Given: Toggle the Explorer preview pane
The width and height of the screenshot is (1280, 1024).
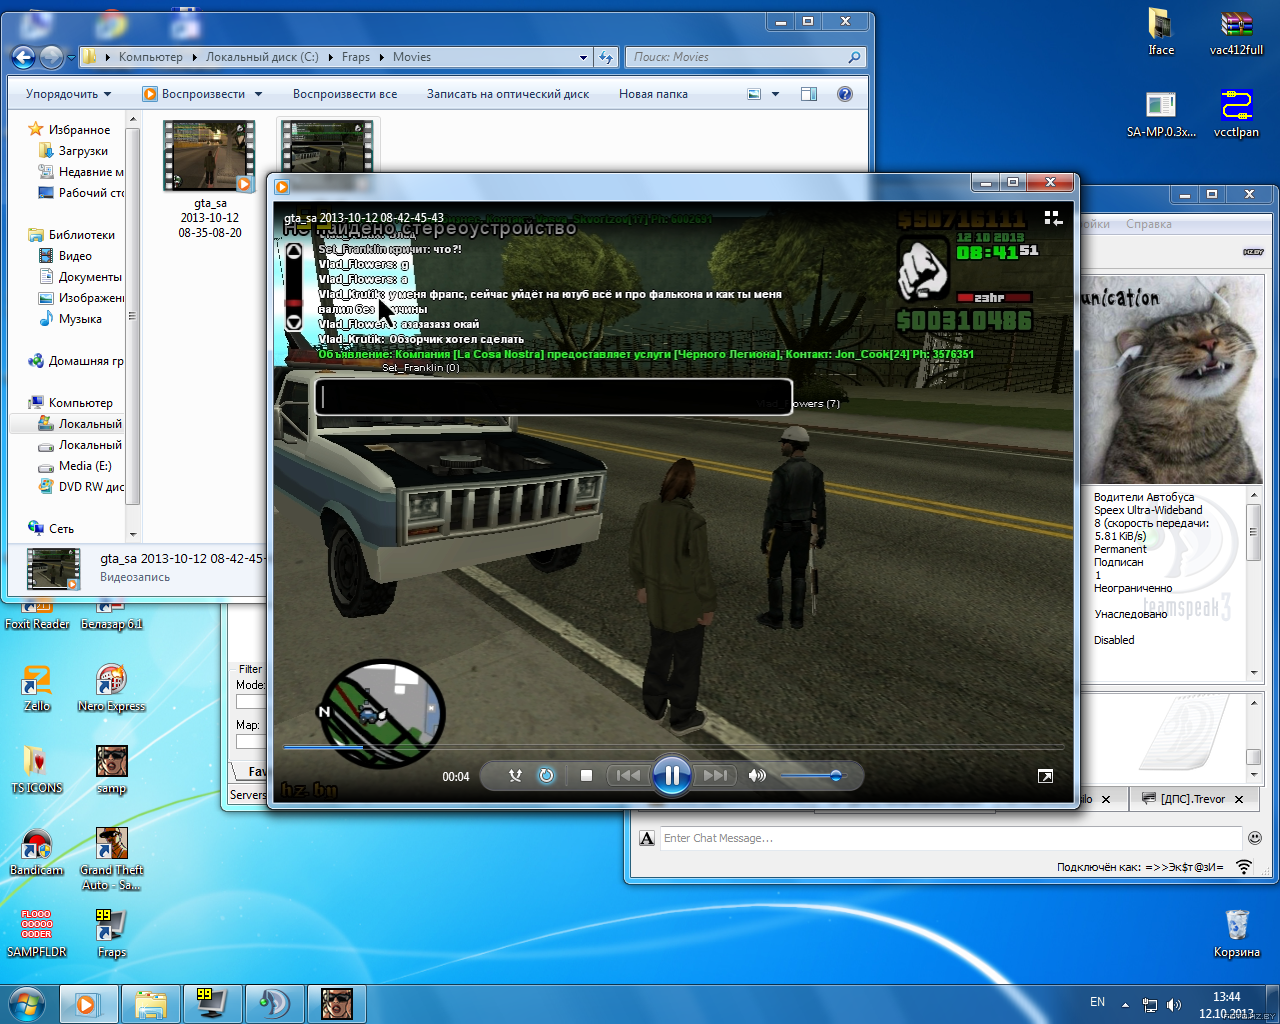Looking at the screenshot, I should coord(809,94).
